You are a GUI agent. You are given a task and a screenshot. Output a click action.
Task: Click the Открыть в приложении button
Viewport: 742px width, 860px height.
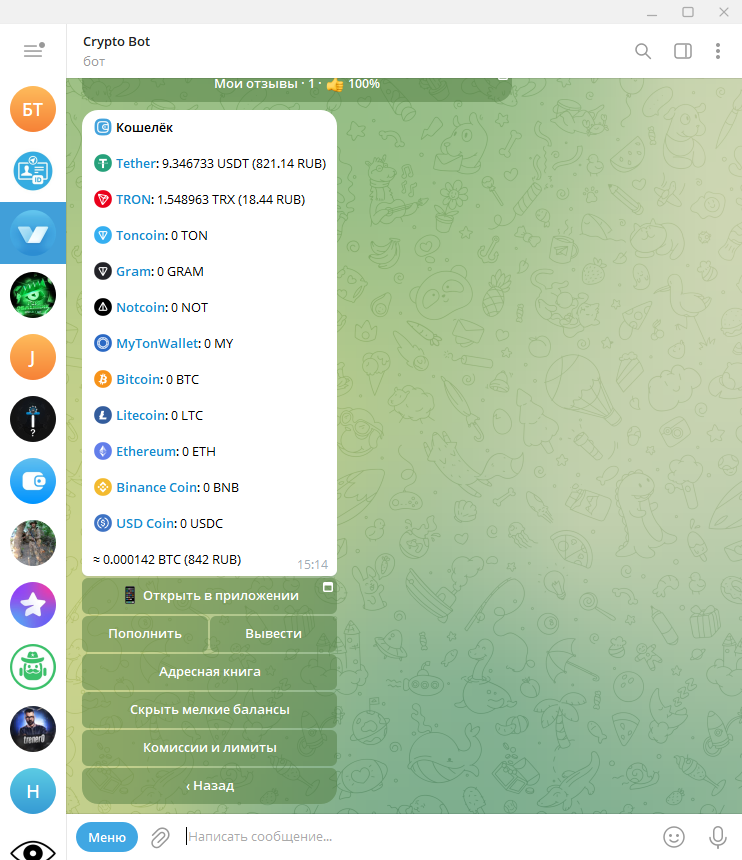[209, 596]
